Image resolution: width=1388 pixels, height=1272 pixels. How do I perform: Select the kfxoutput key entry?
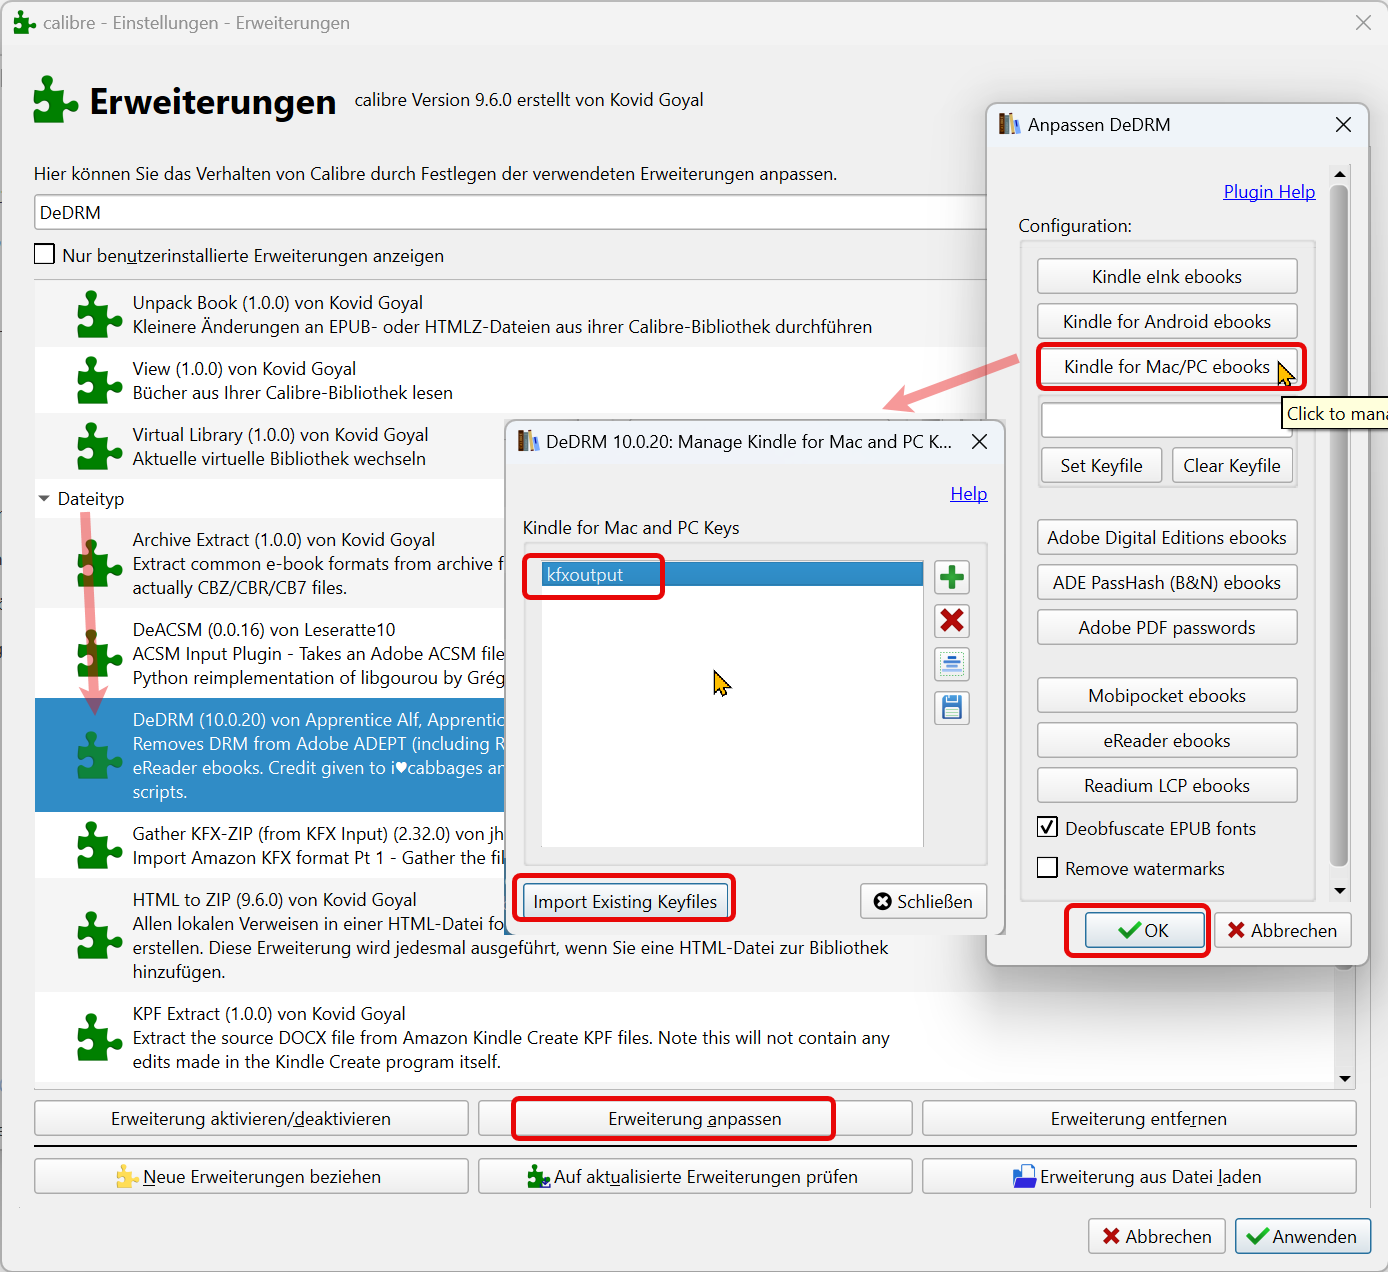point(732,575)
